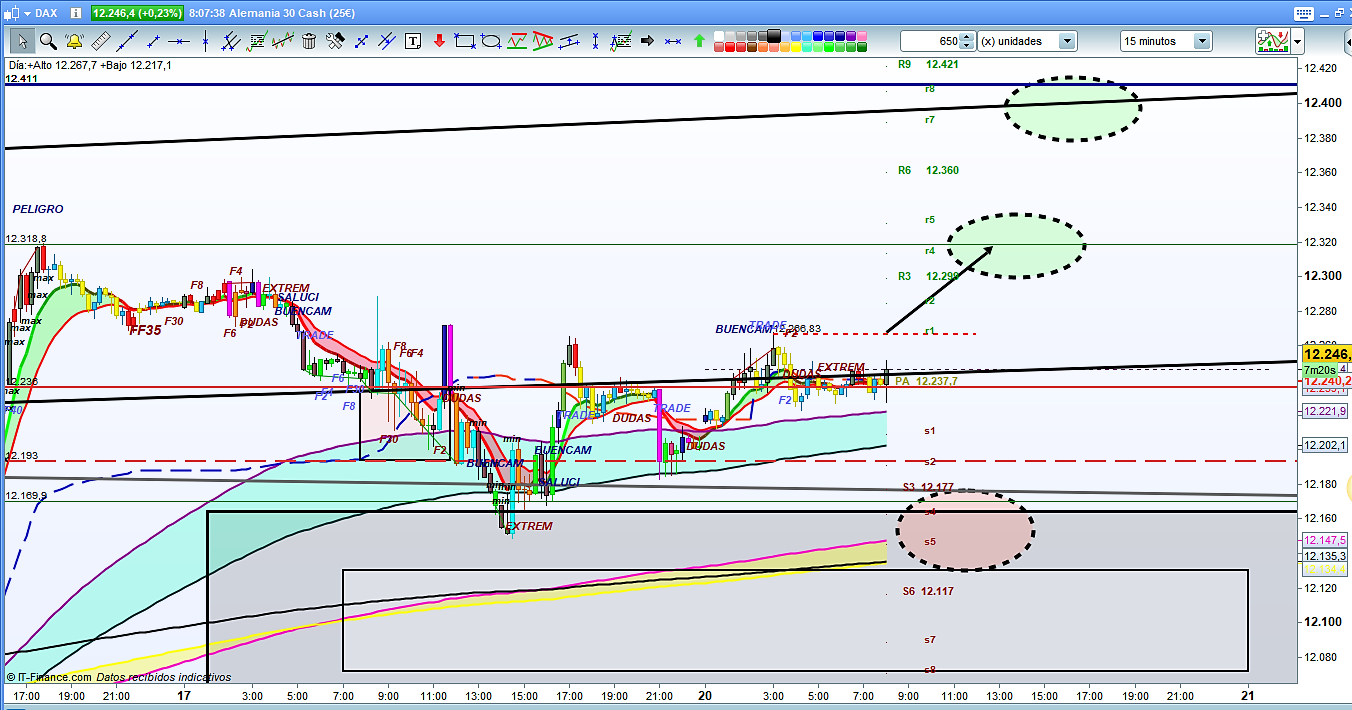
Task: Select the arrow cursor tool
Action: coord(22,41)
